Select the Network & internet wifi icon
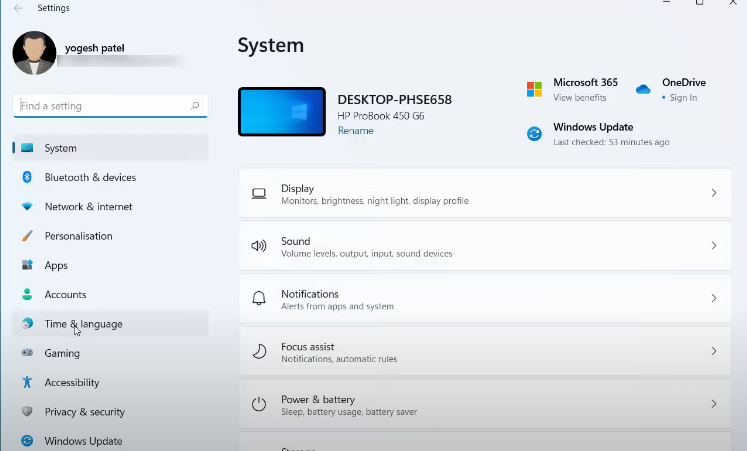 tap(27, 207)
